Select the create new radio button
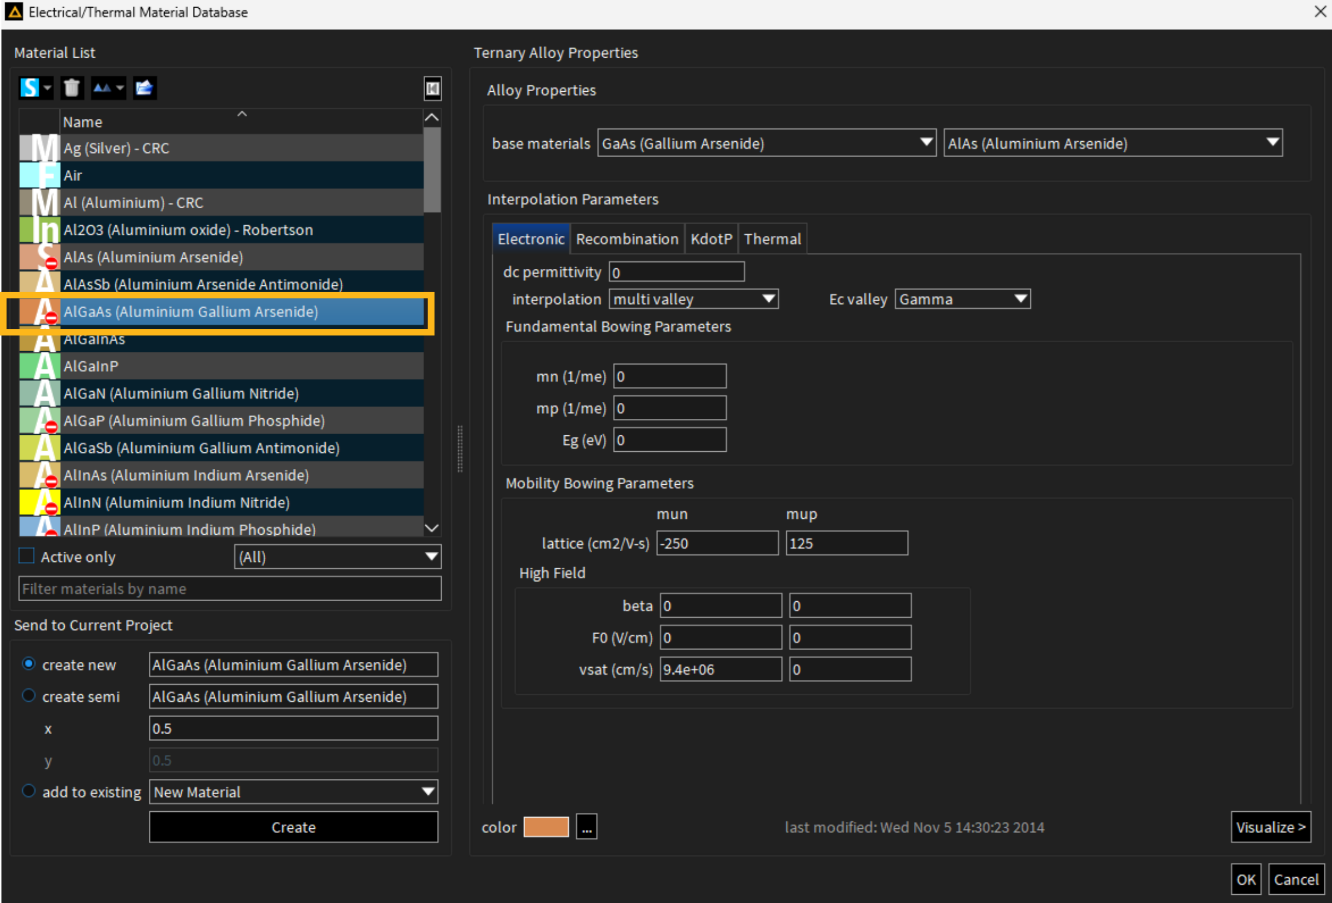 point(29,664)
